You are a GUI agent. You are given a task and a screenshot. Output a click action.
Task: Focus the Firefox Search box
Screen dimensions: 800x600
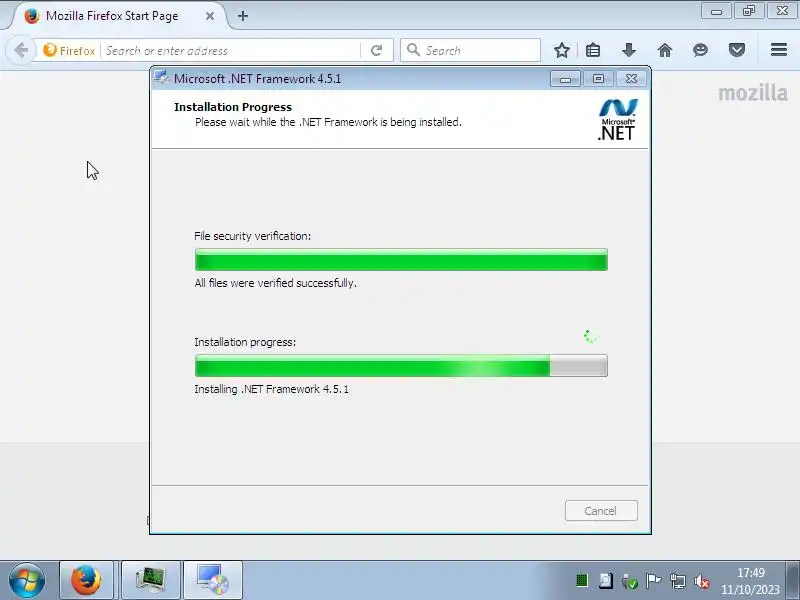click(x=470, y=50)
